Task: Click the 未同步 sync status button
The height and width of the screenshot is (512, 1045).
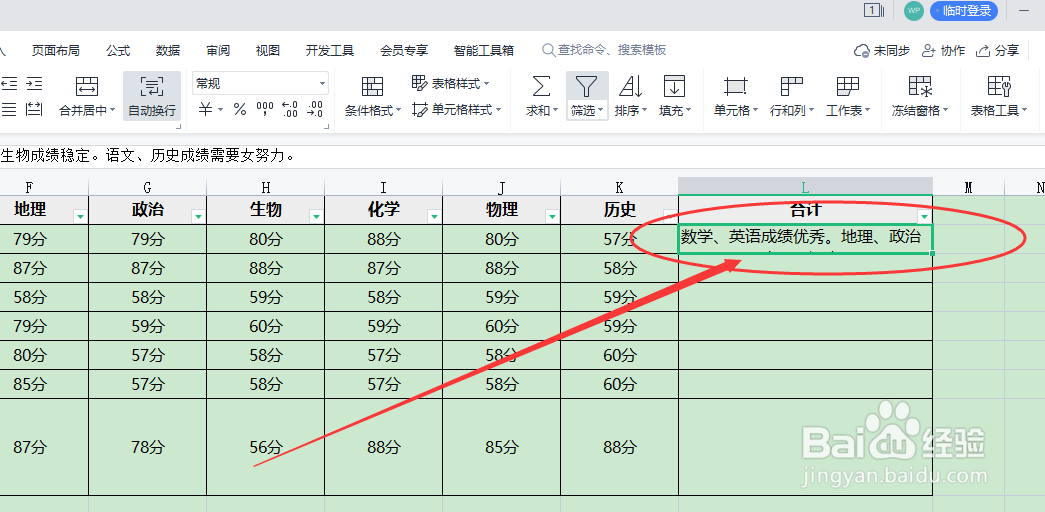Action: pos(882,51)
